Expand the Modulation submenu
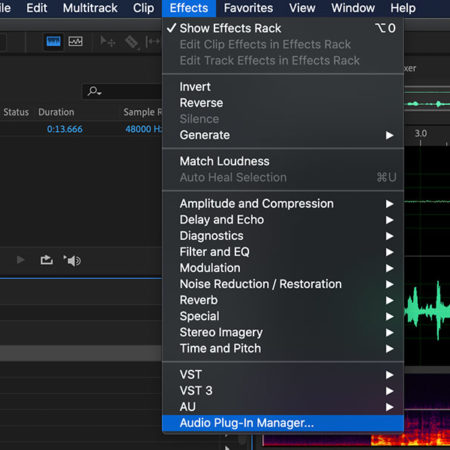 pyautogui.click(x=283, y=268)
